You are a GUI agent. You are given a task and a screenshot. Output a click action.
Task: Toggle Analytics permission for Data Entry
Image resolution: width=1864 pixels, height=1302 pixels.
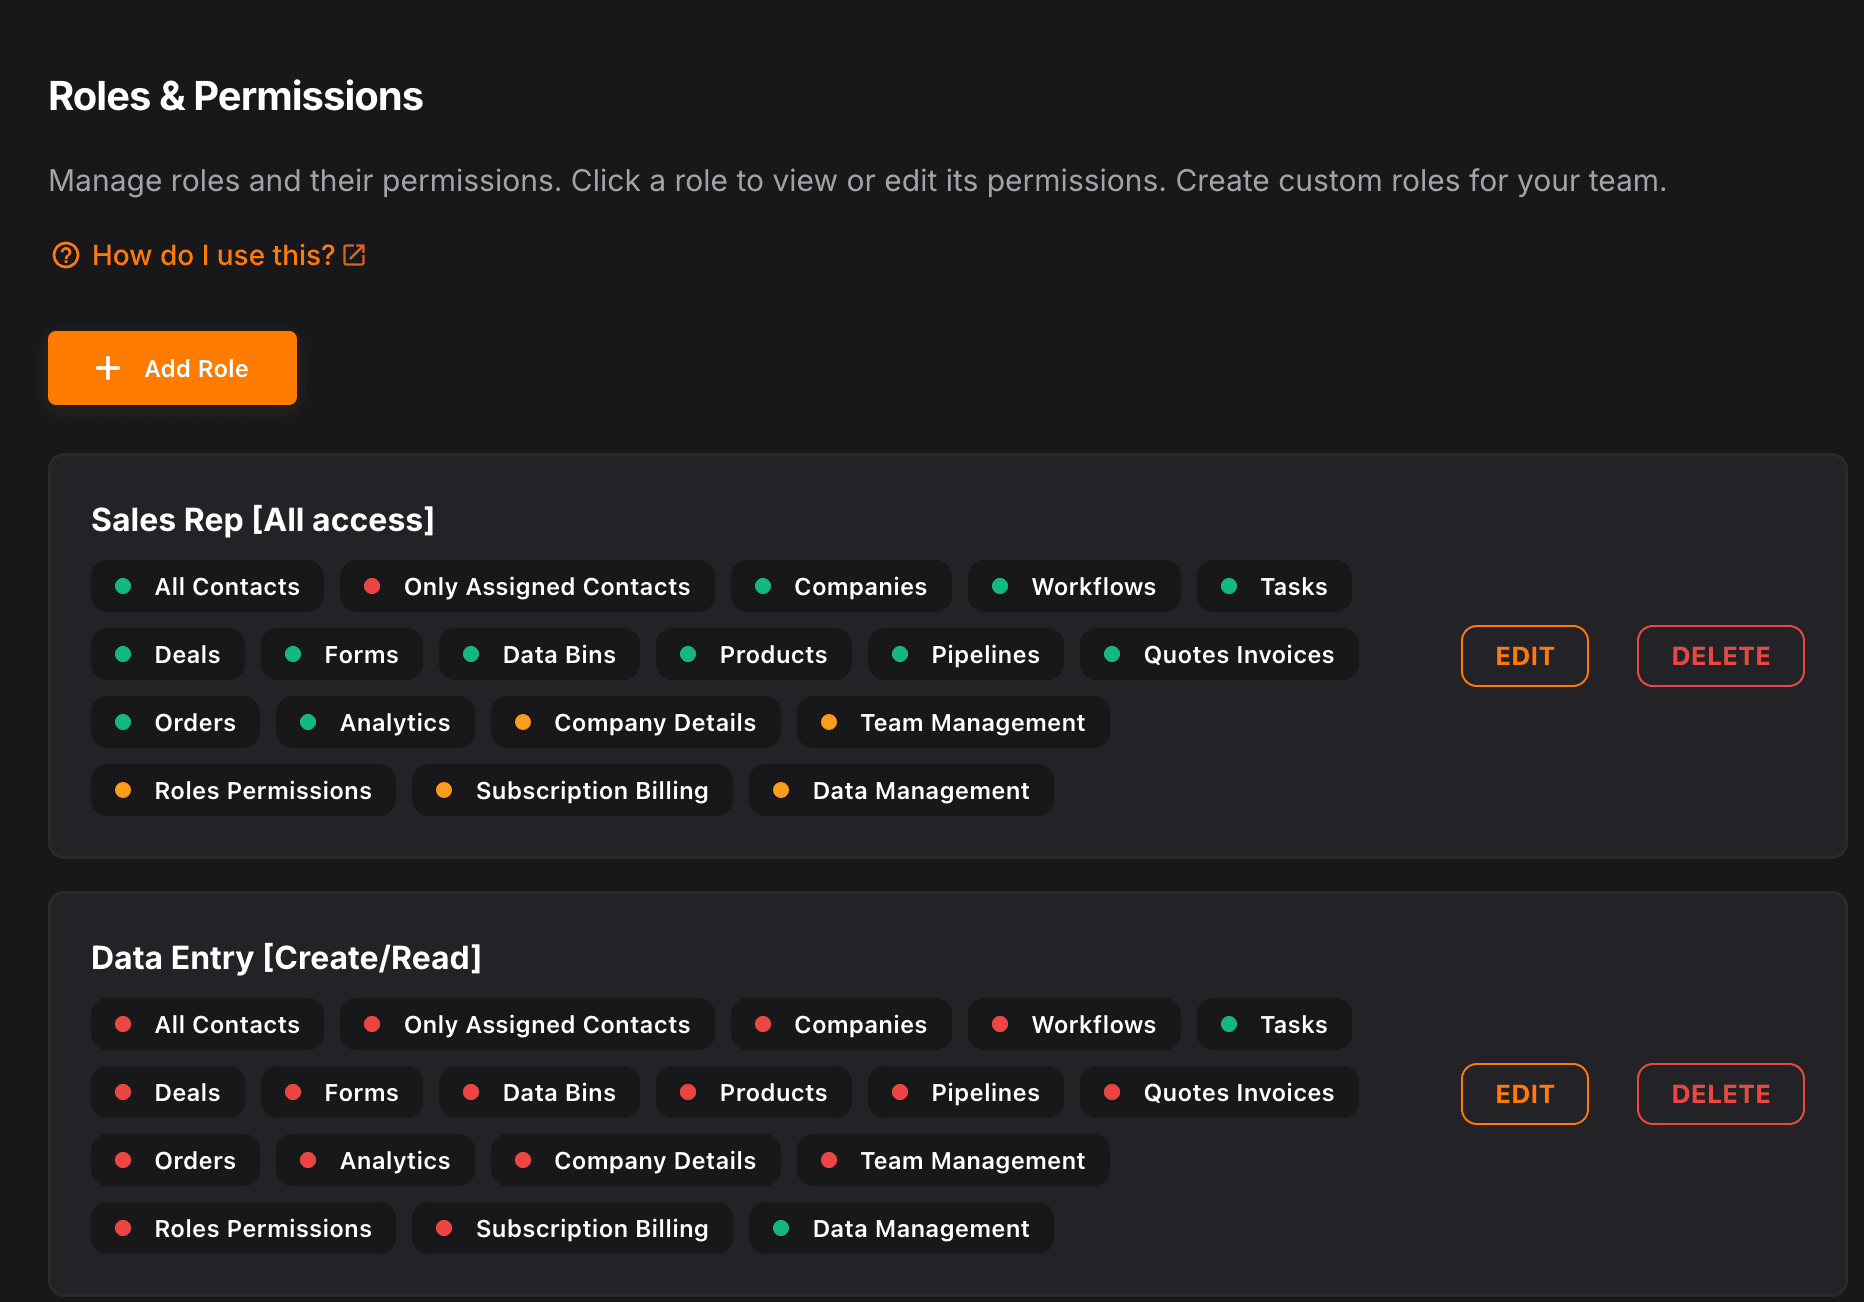375,1160
